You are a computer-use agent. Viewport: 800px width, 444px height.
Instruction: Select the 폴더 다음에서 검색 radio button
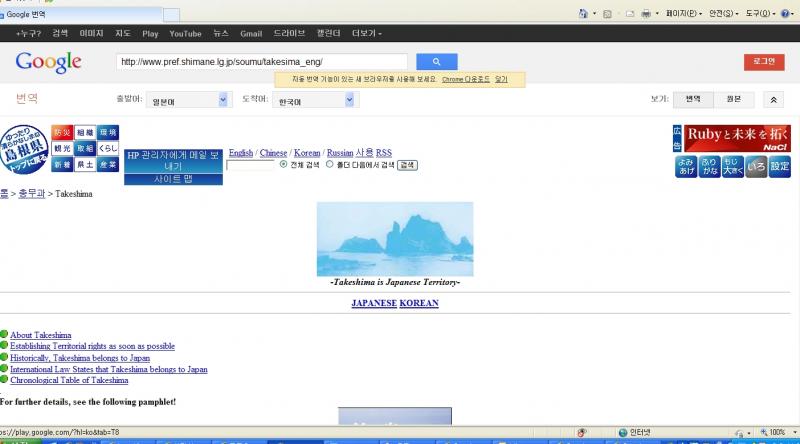[331, 164]
